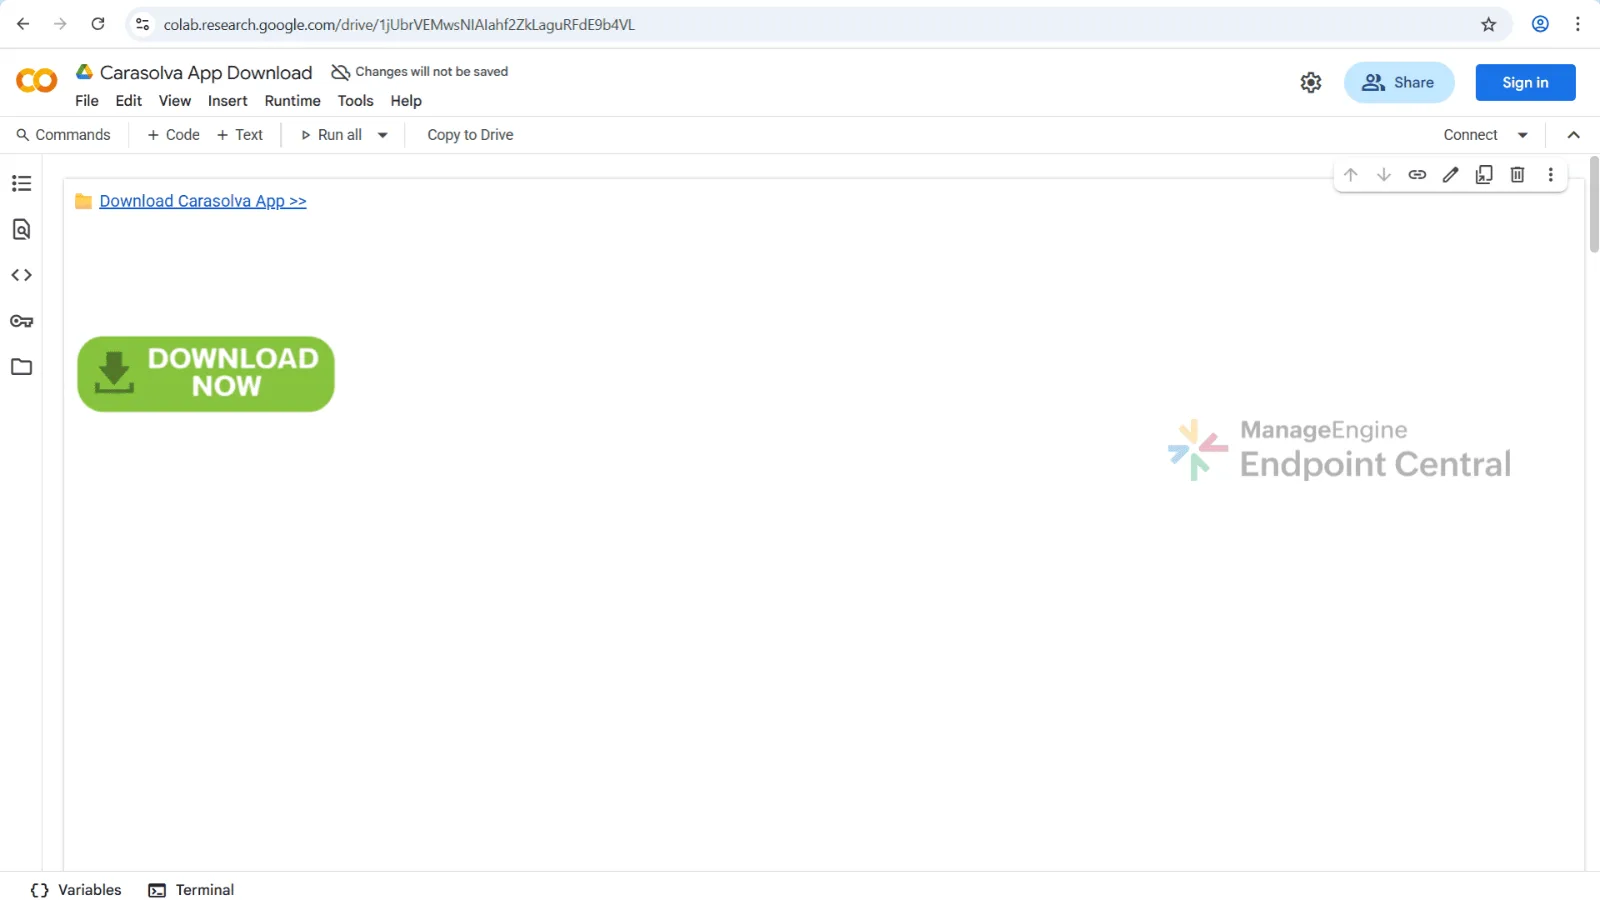Delete cell with trash icon

[x=1517, y=175]
